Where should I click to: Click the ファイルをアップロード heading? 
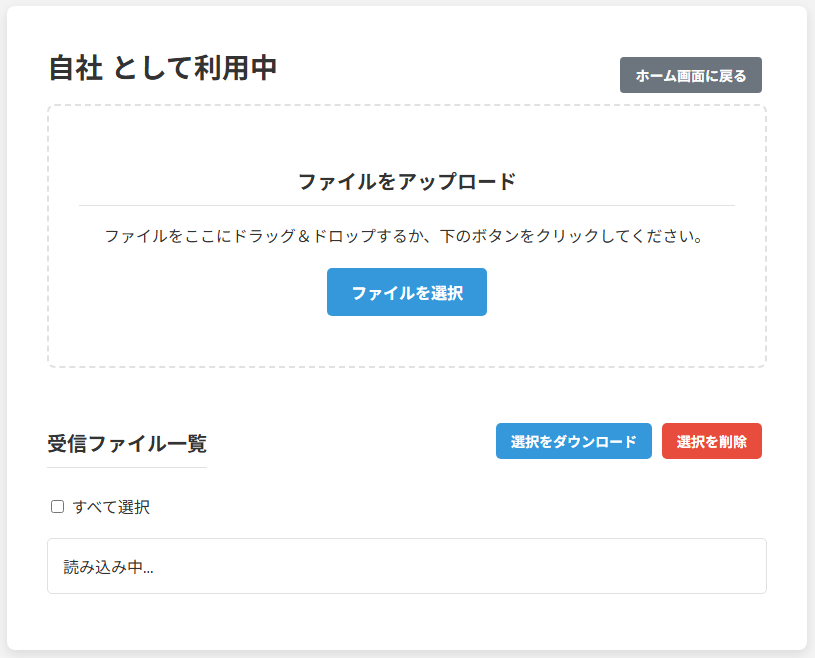coord(407,182)
